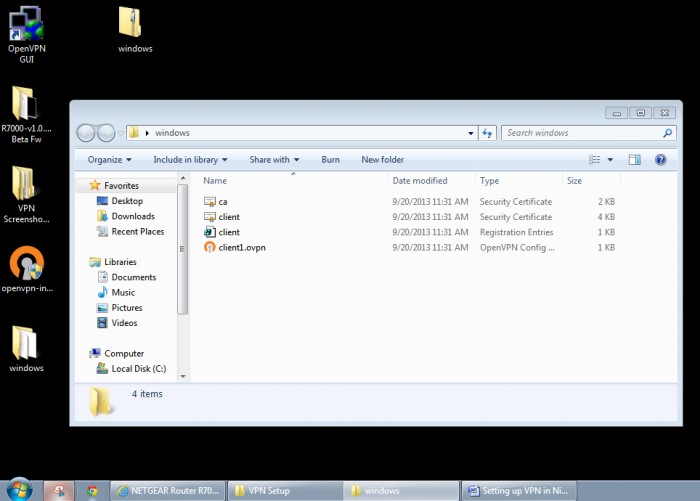Open the Organize dropdown menu
Image resolution: width=700 pixels, height=501 pixels.
pos(109,159)
